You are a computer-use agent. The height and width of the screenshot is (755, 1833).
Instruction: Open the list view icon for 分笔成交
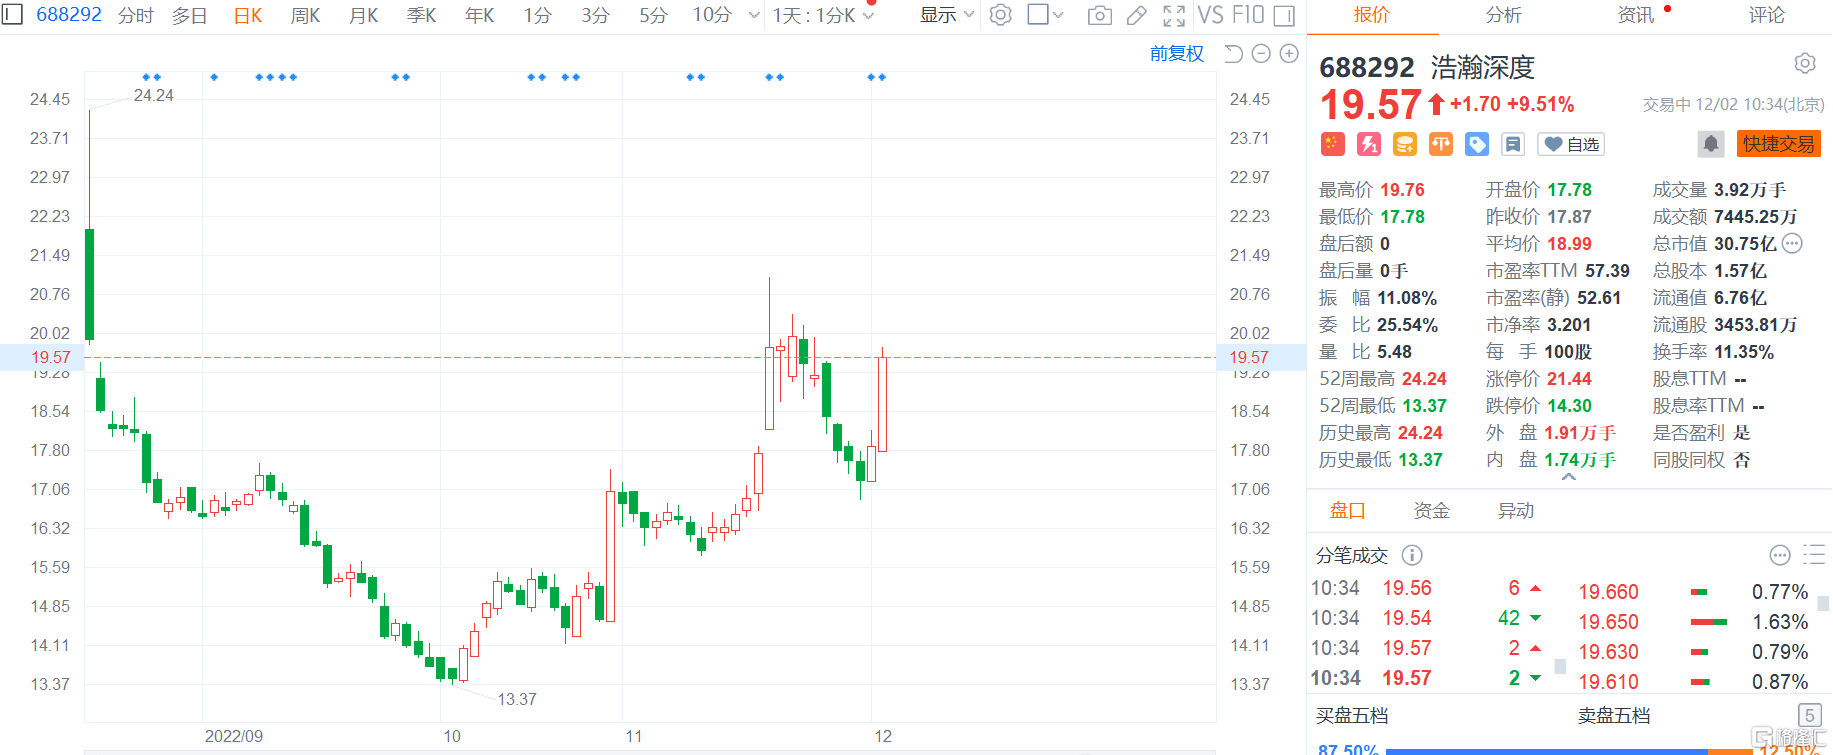coord(1814,555)
